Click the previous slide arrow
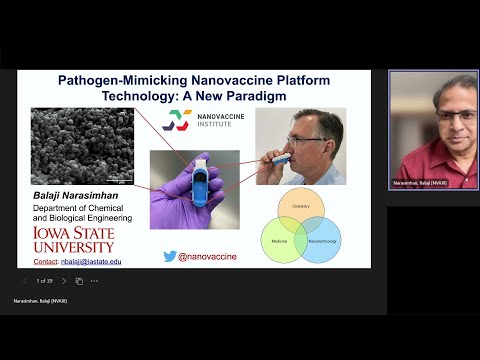Image resolution: width=480 pixels, height=360 pixels. coord(25,281)
